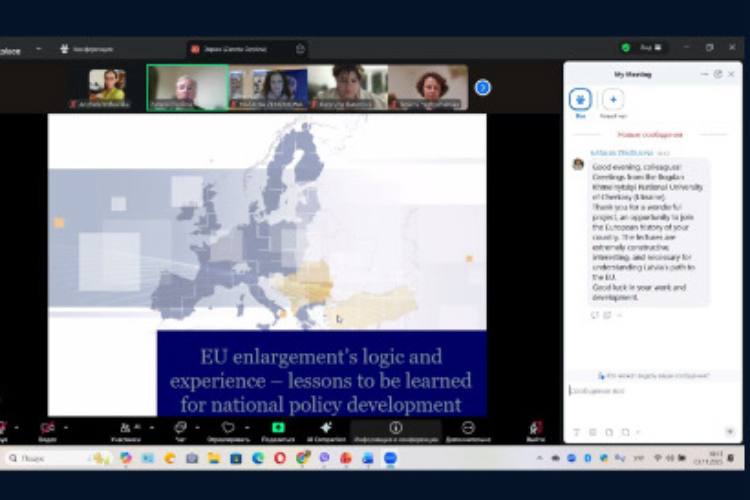Pop out the My Meeting chat panel
This screenshot has height=500, width=750.
tap(717, 74)
